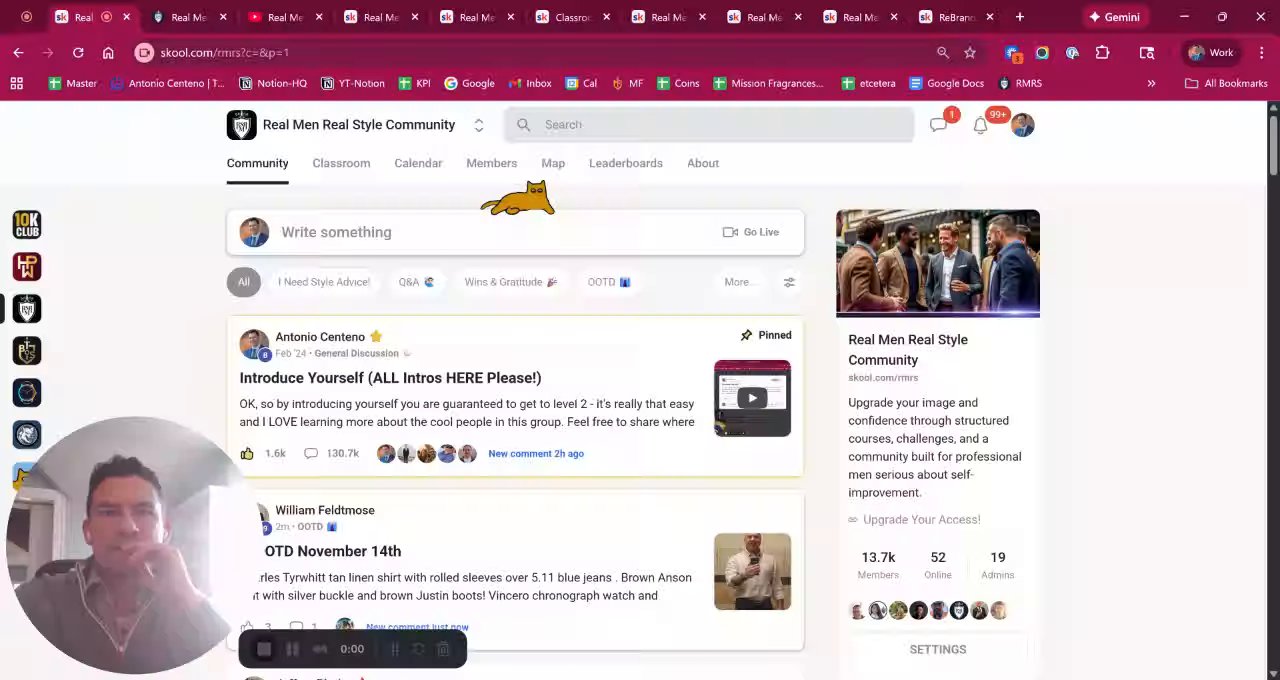Open Chrome extensions puzzle icon
Image resolution: width=1280 pixels, height=680 pixels.
(x=1102, y=53)
